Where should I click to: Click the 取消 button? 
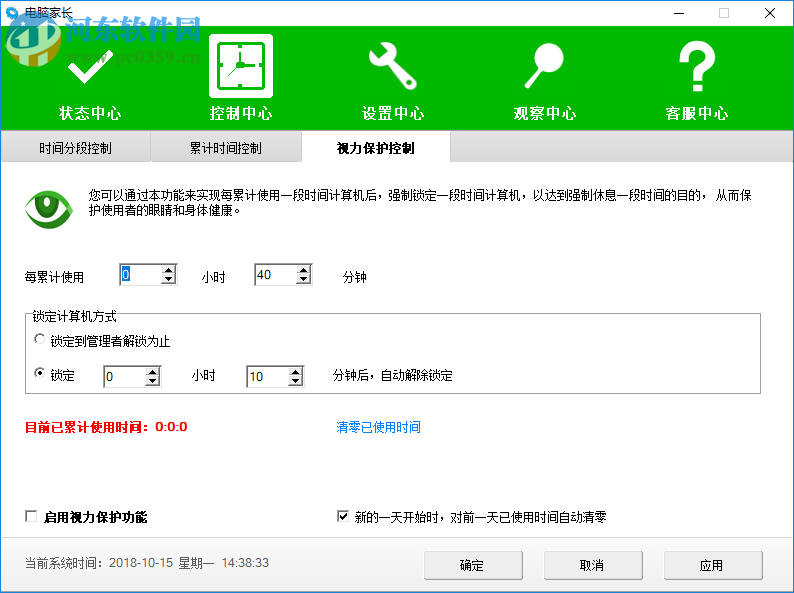(593, 565)
